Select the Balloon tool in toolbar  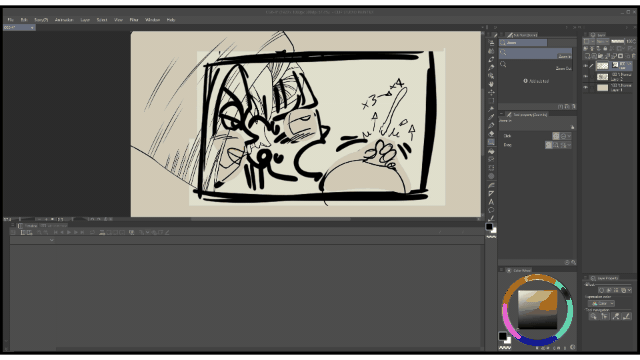coord(491,210)
